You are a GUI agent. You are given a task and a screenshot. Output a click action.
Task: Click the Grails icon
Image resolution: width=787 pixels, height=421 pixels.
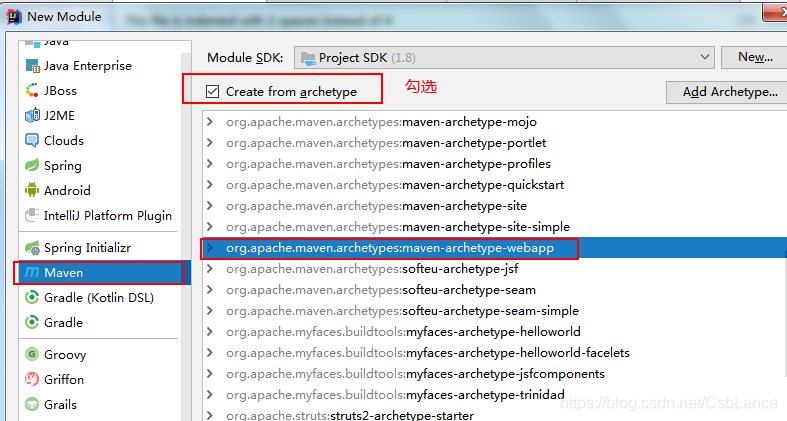[32, 404]
